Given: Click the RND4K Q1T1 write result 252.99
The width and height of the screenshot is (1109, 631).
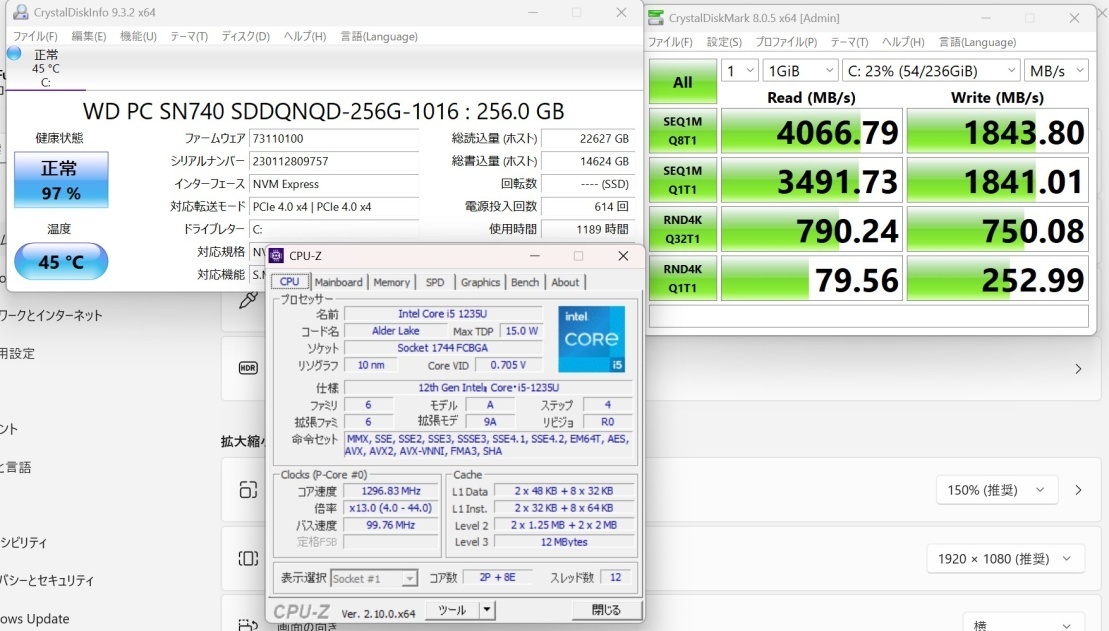Looking at the screenshot, I should [997, 279].
